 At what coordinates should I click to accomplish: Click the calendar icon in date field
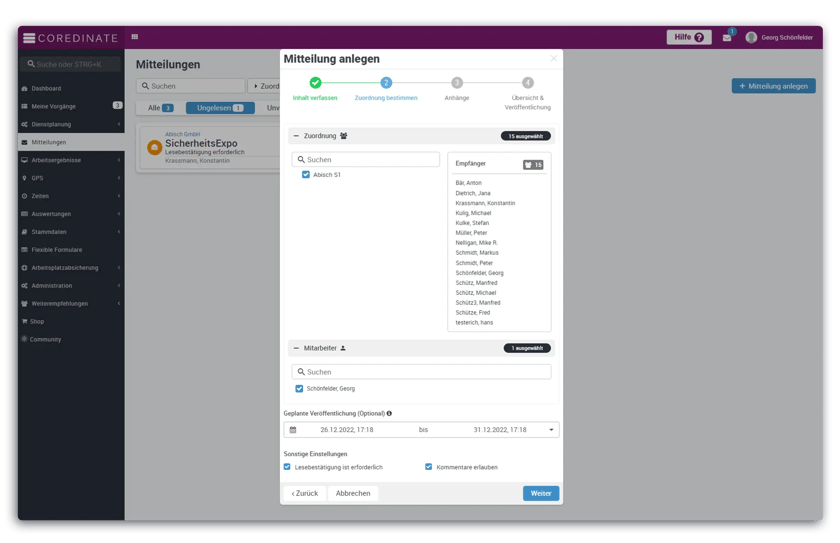[293, 430]
